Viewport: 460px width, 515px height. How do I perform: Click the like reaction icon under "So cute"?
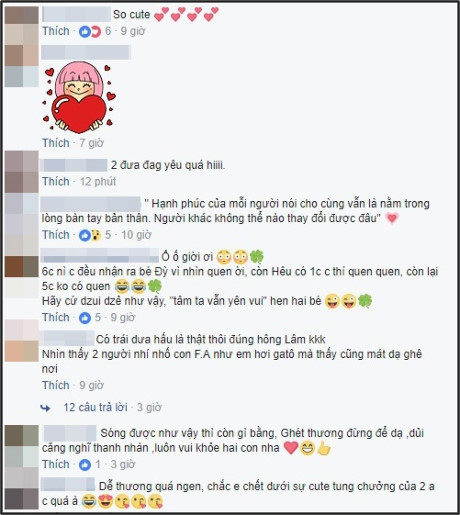click(85, 32)
